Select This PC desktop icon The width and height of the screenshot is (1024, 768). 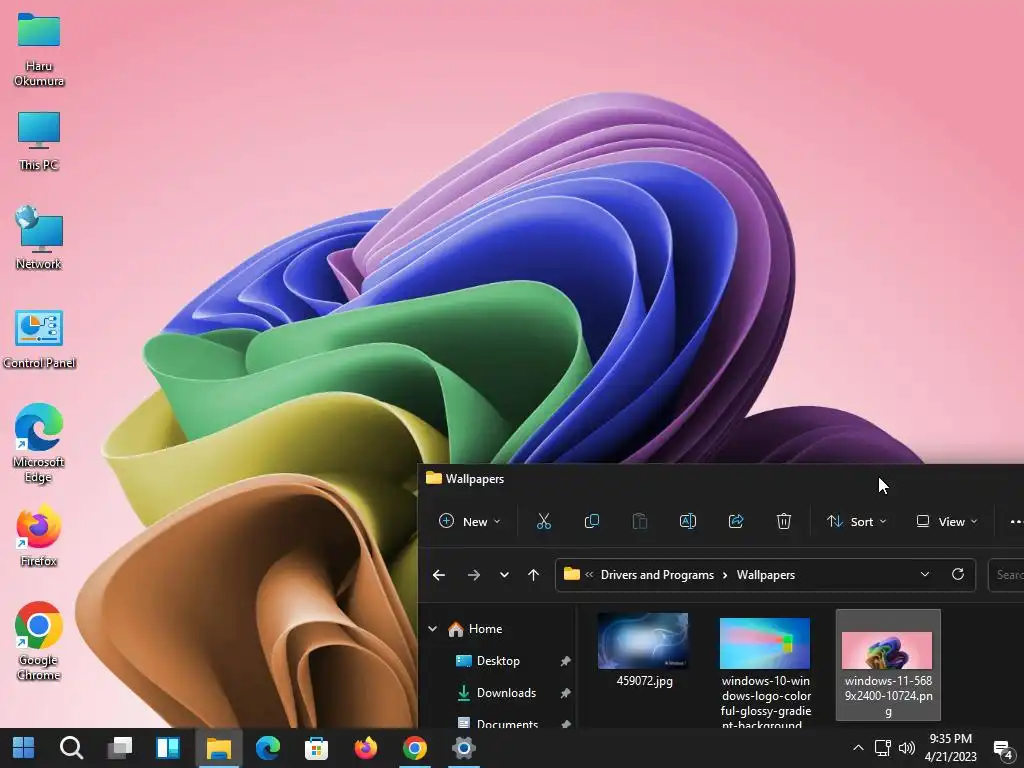pyautogui.click(x=39, y=141)
